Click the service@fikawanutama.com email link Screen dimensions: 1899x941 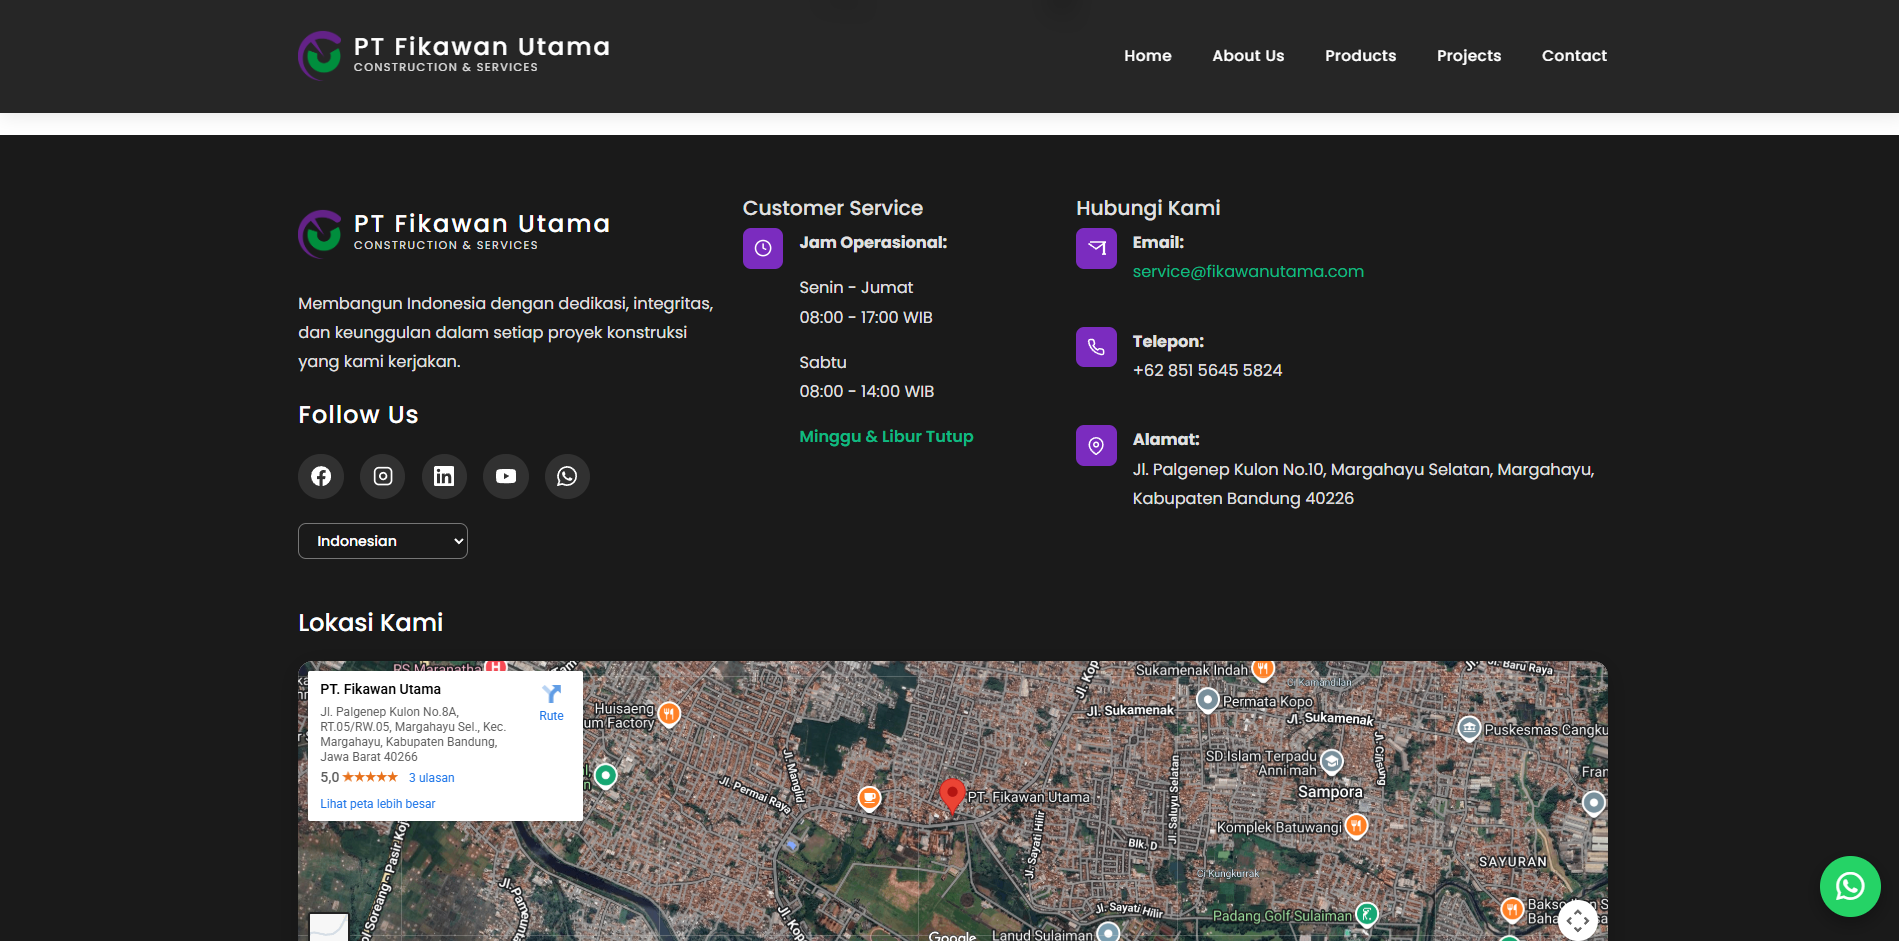[1247, 271]
